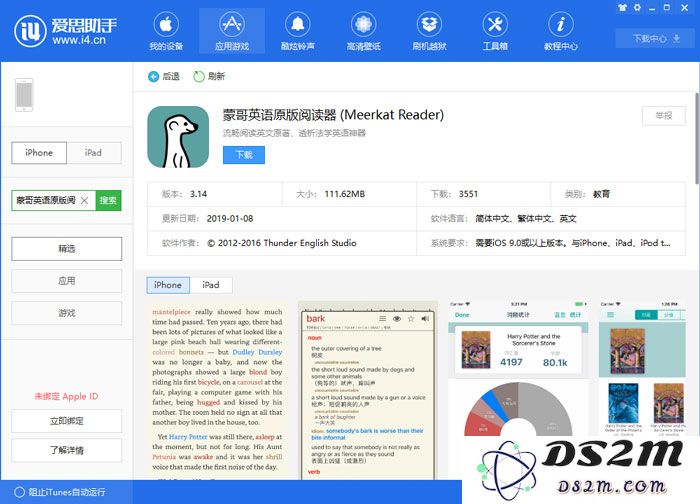Click version value 3.14
This screenshot has height=504, width=700.
(199, 194)
